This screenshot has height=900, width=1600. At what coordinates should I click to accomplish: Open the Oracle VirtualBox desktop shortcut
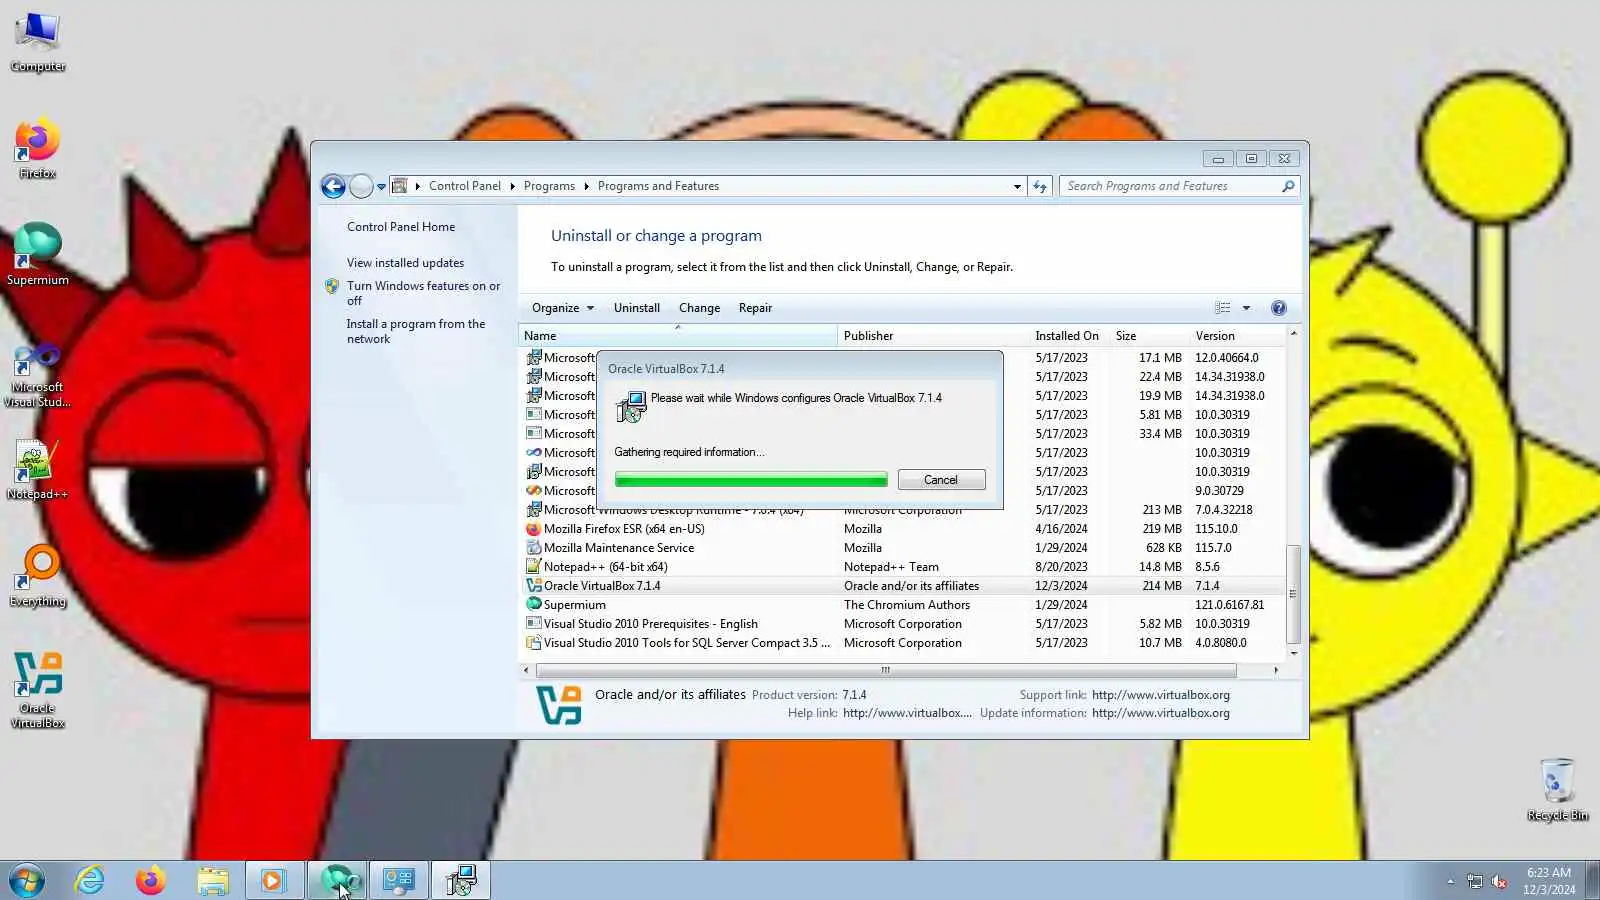click(38, 690)
